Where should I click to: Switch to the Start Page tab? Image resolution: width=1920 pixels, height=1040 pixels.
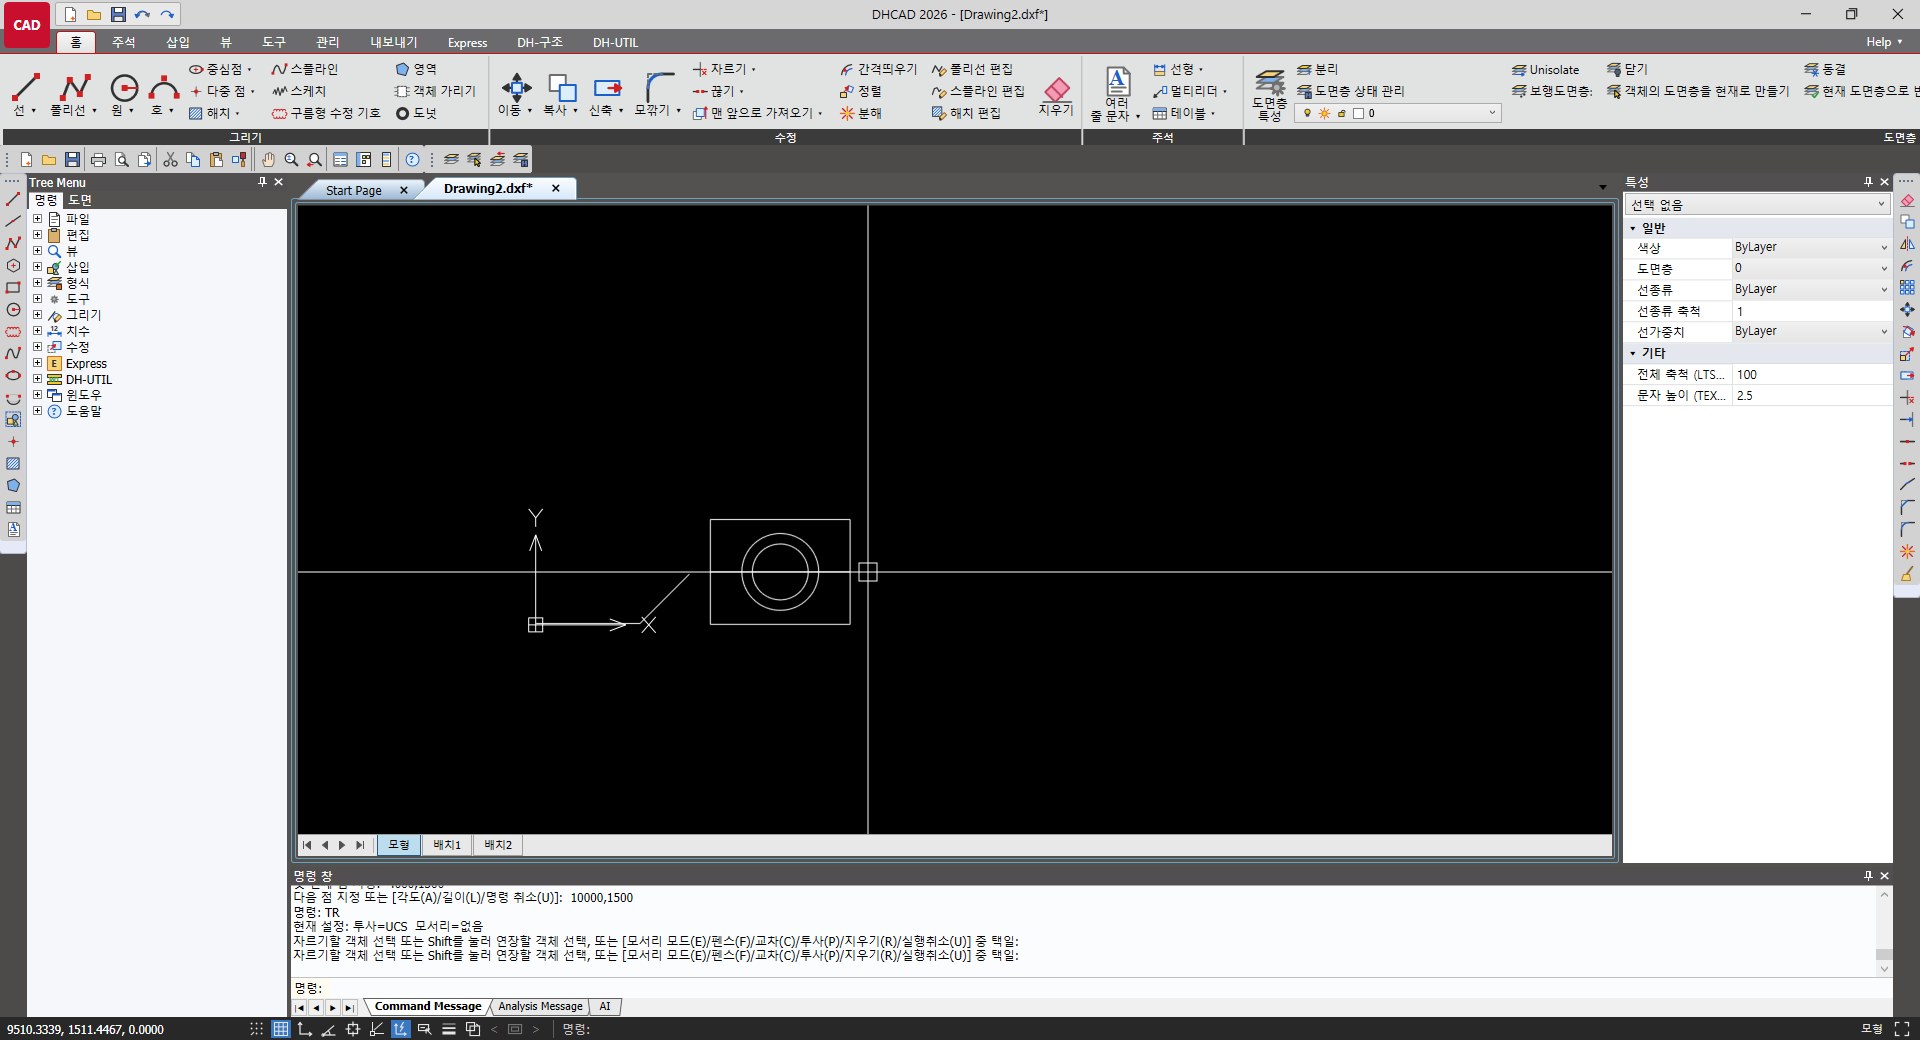(354, 190)
